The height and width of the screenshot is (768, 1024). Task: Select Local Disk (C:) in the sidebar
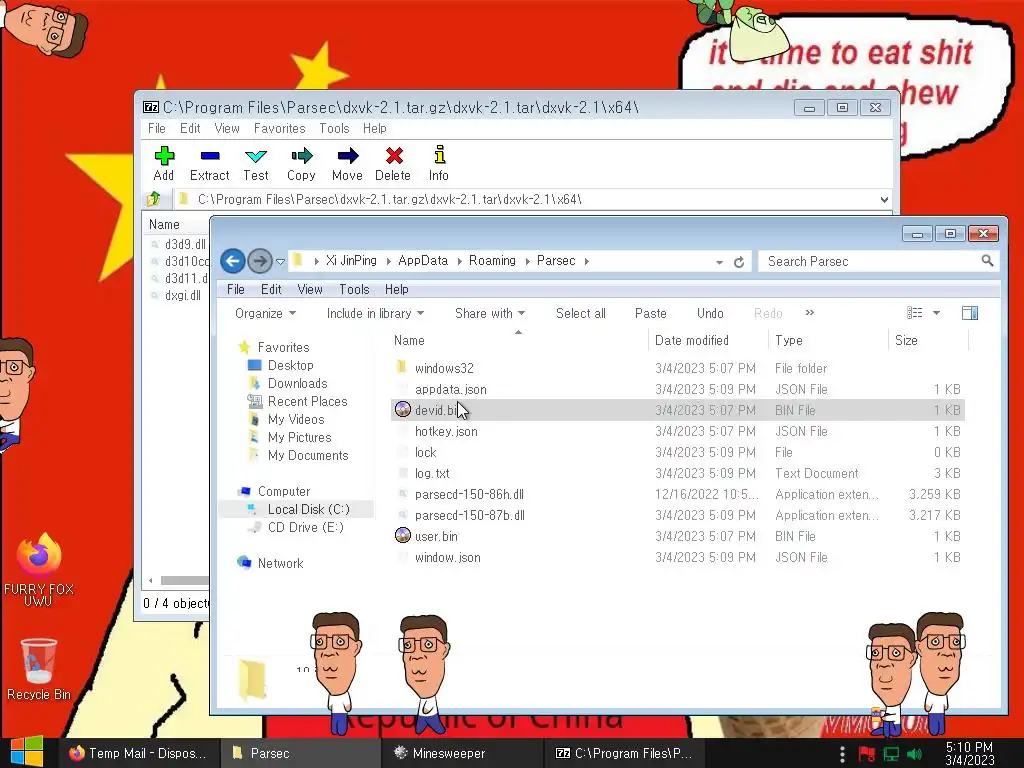pyautogui.click(x=308, y=509)
